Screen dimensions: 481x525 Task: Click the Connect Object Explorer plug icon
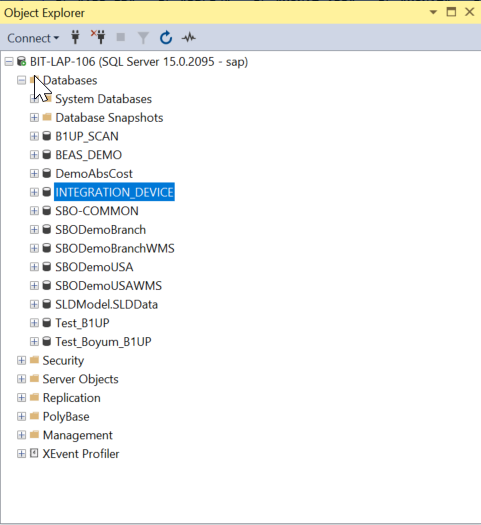pos(75,37)
